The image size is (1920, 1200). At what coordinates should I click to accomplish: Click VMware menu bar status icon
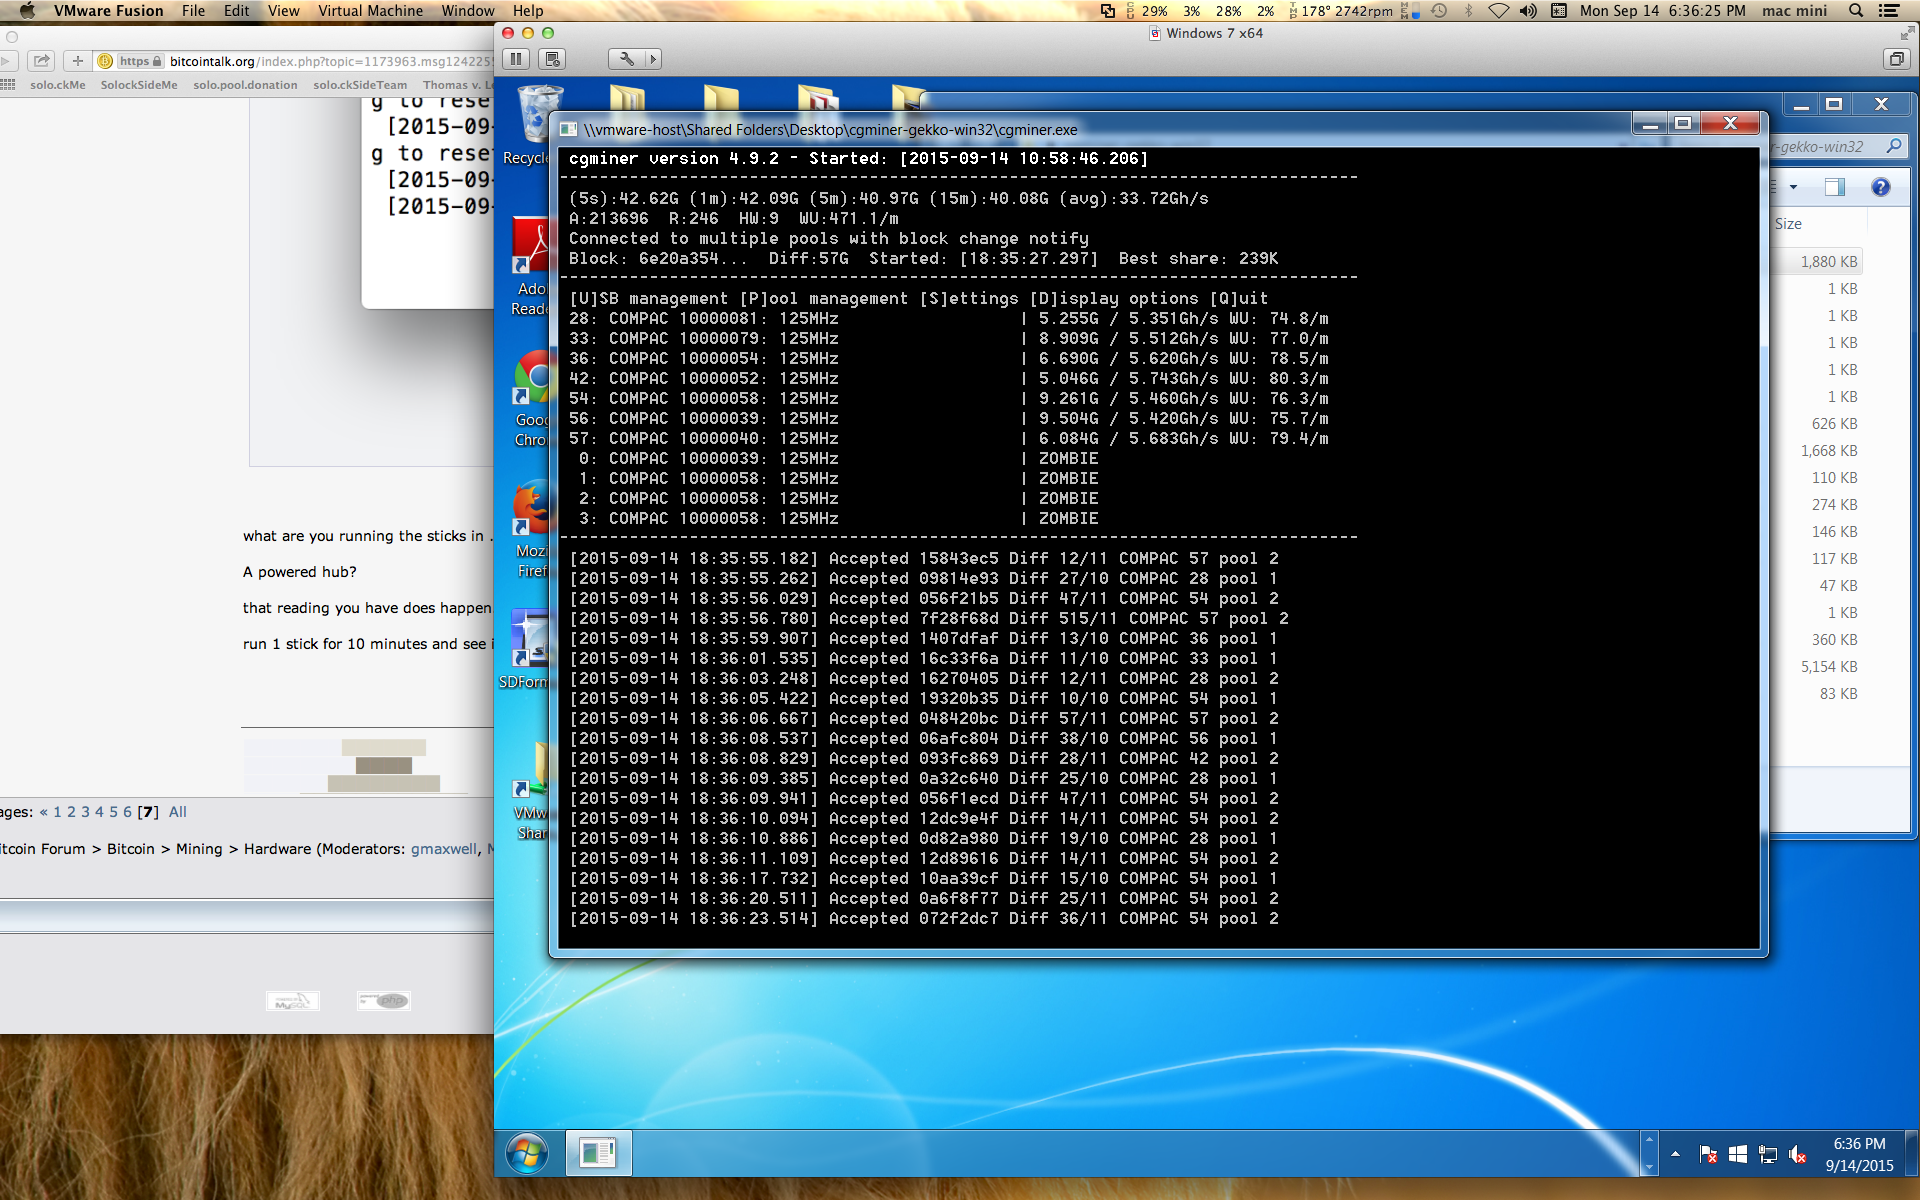click(1107, 11)
